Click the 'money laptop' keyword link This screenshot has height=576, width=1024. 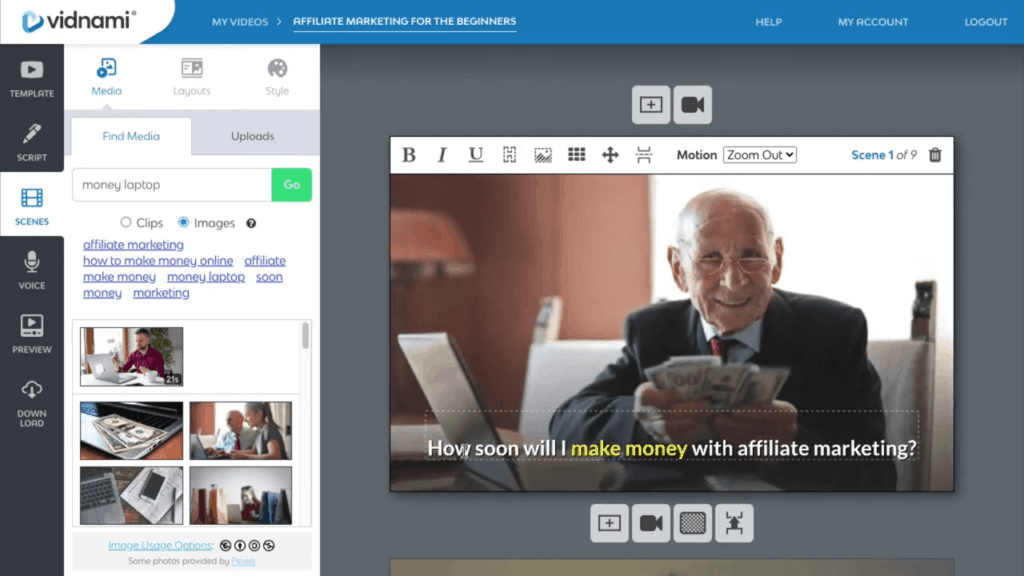pos(206,277)
